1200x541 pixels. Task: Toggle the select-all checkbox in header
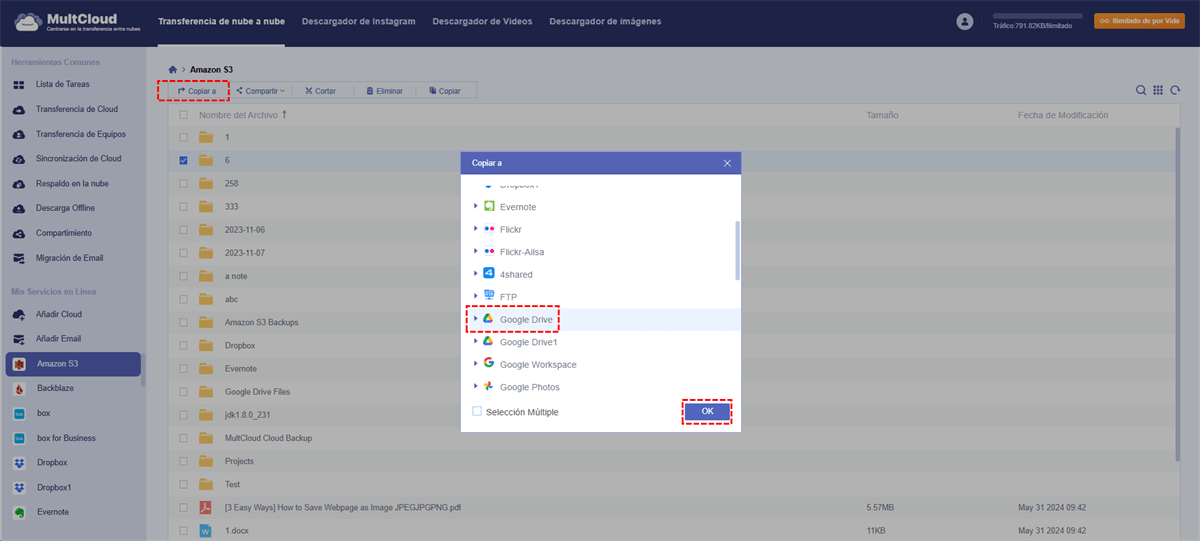(x=183, y=115)
